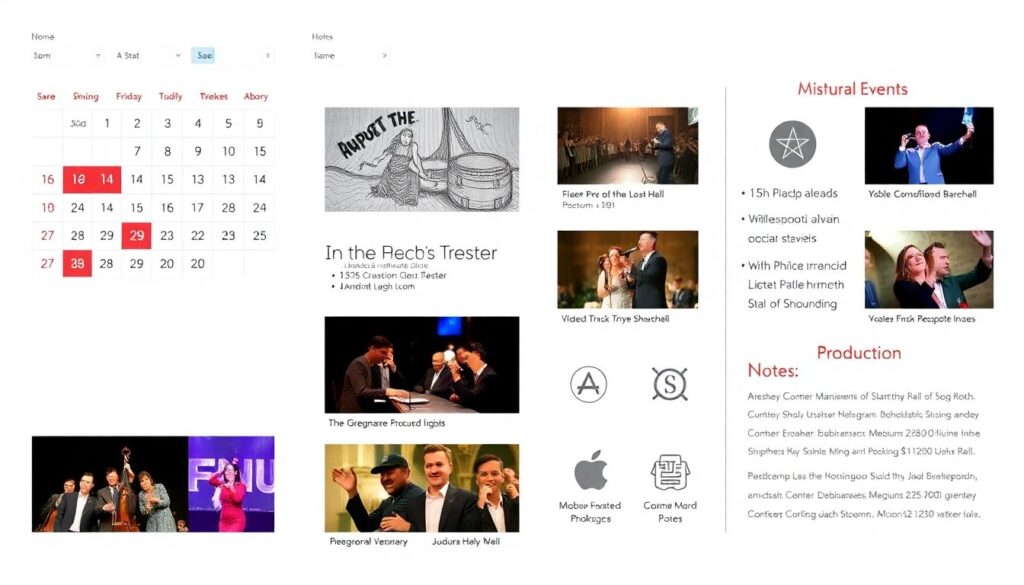Screen dimensions: 1024x585
Task: Pick the red highlighted date 38
Action: [x=77, y=264]
